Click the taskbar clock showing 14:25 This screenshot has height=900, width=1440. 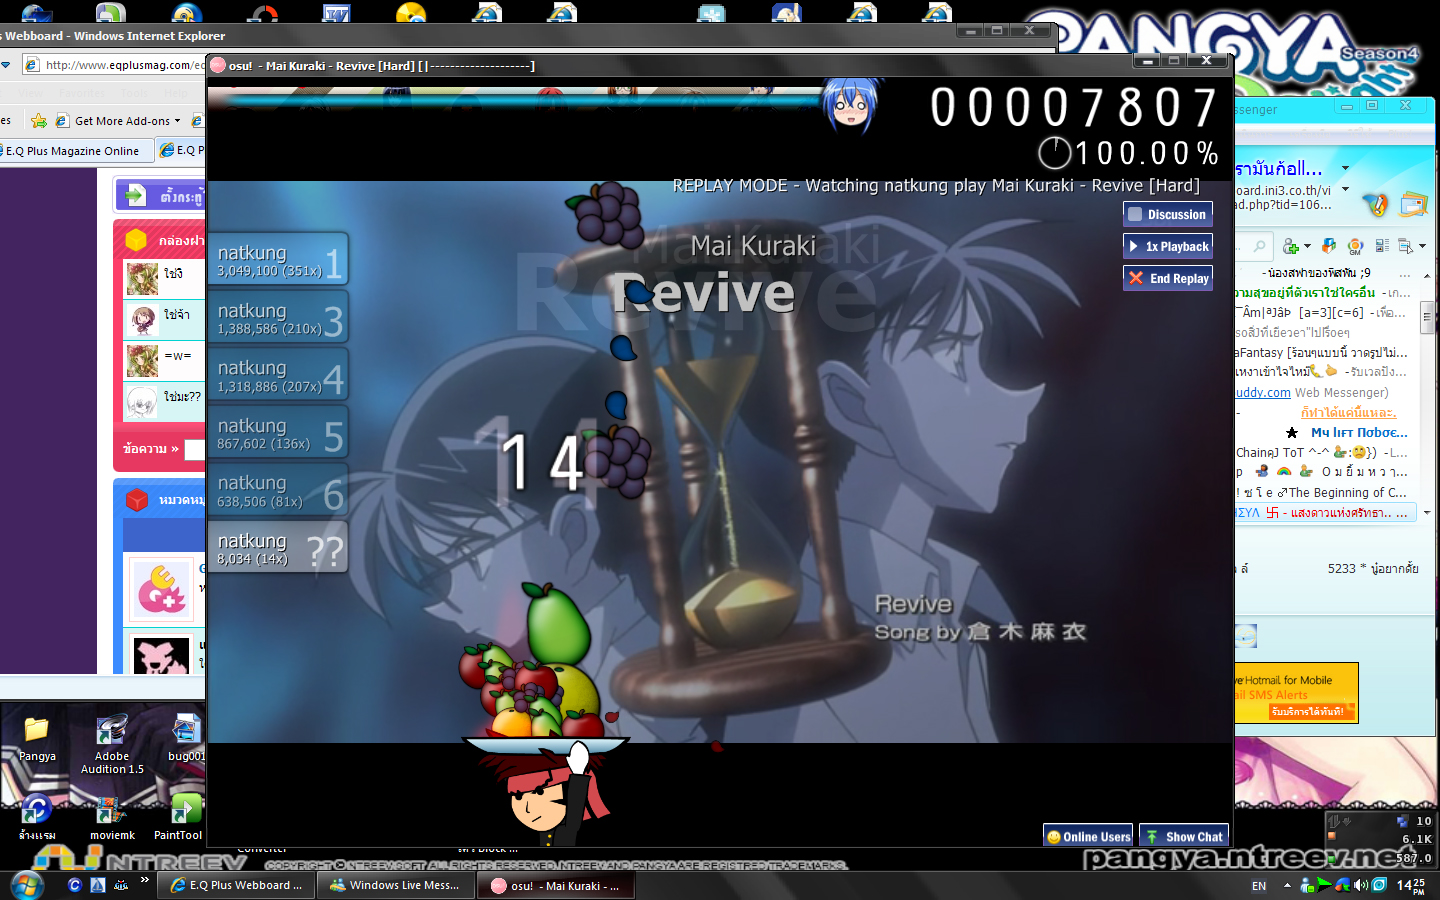click(1411, 886)
